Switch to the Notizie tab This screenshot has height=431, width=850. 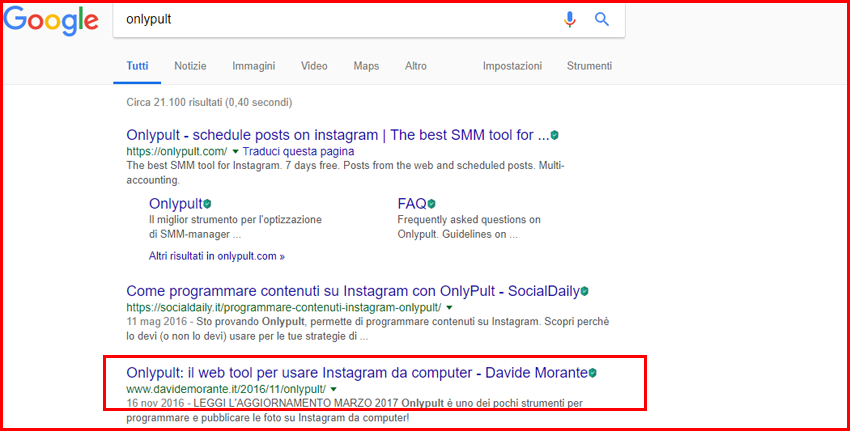click(190, 66)
